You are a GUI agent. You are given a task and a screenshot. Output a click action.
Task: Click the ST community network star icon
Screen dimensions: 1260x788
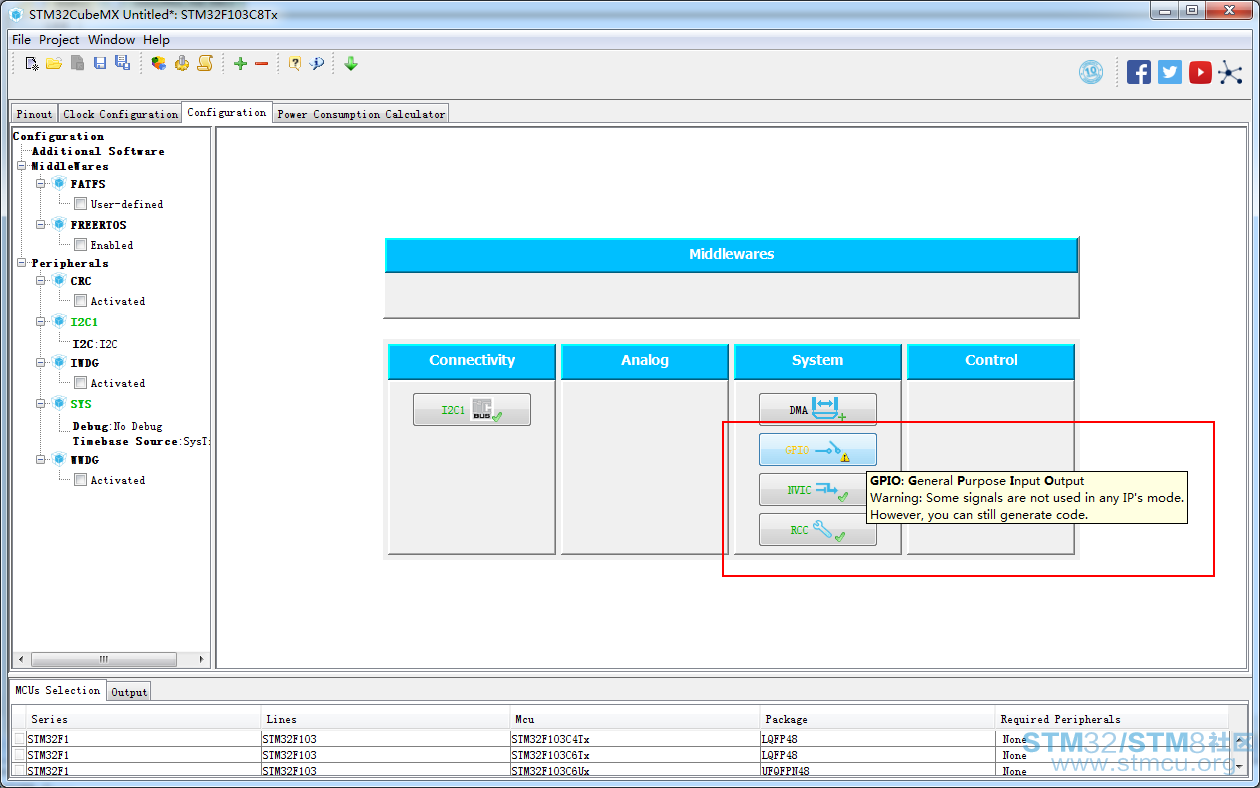pos(1231,72)
